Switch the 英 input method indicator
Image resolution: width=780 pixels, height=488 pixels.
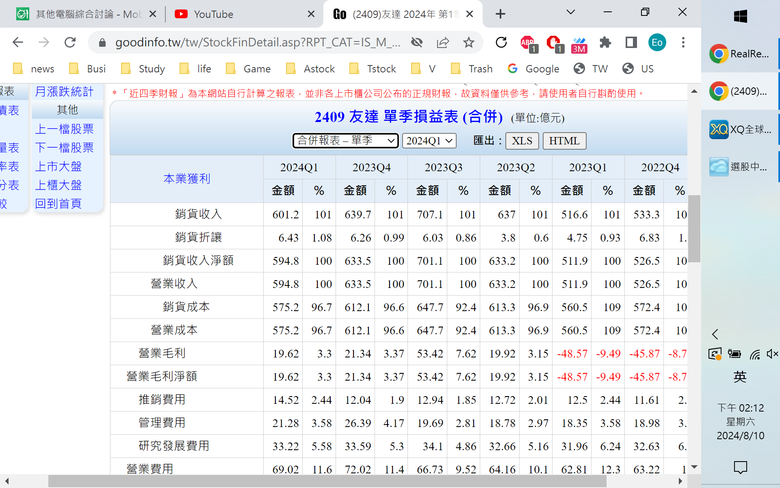(x=740, y=377)
